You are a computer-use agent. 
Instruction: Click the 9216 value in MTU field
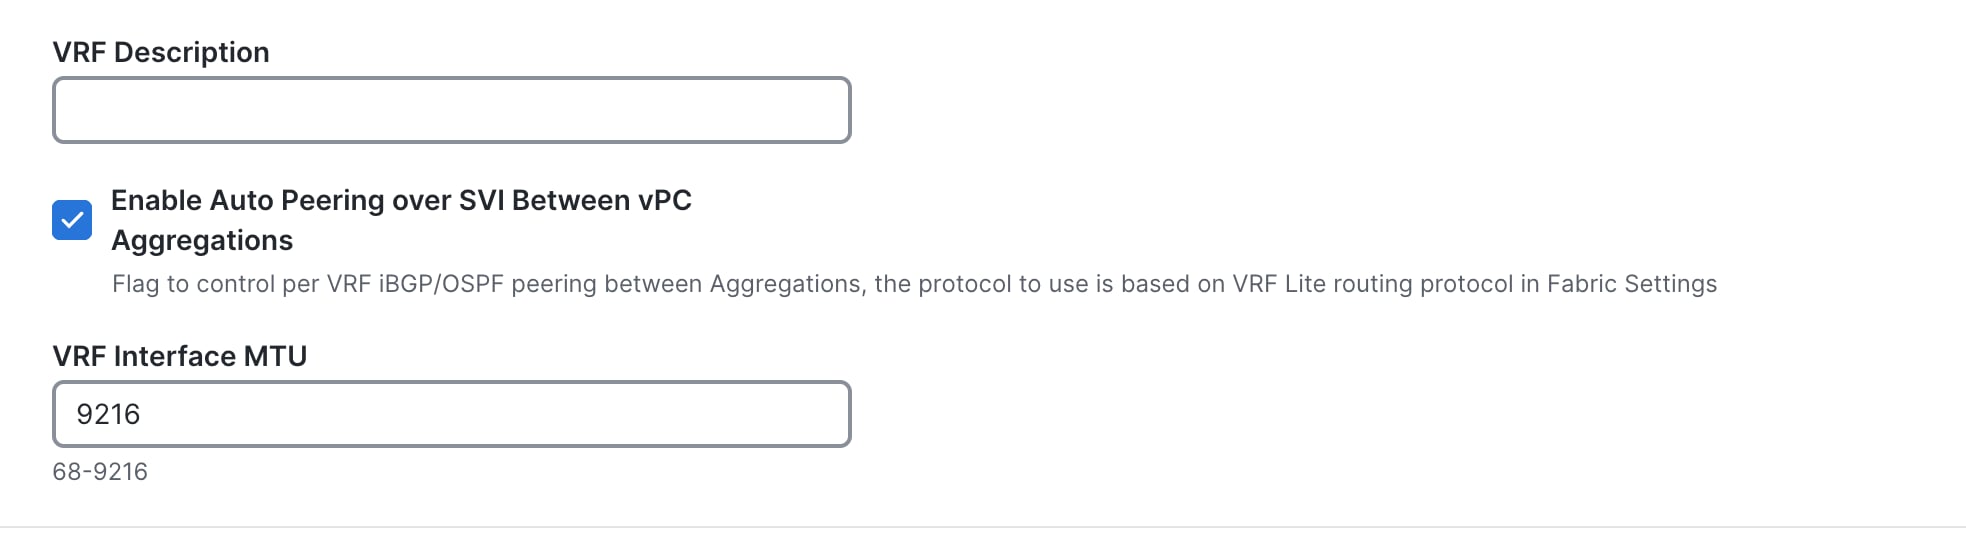[108, 414]
